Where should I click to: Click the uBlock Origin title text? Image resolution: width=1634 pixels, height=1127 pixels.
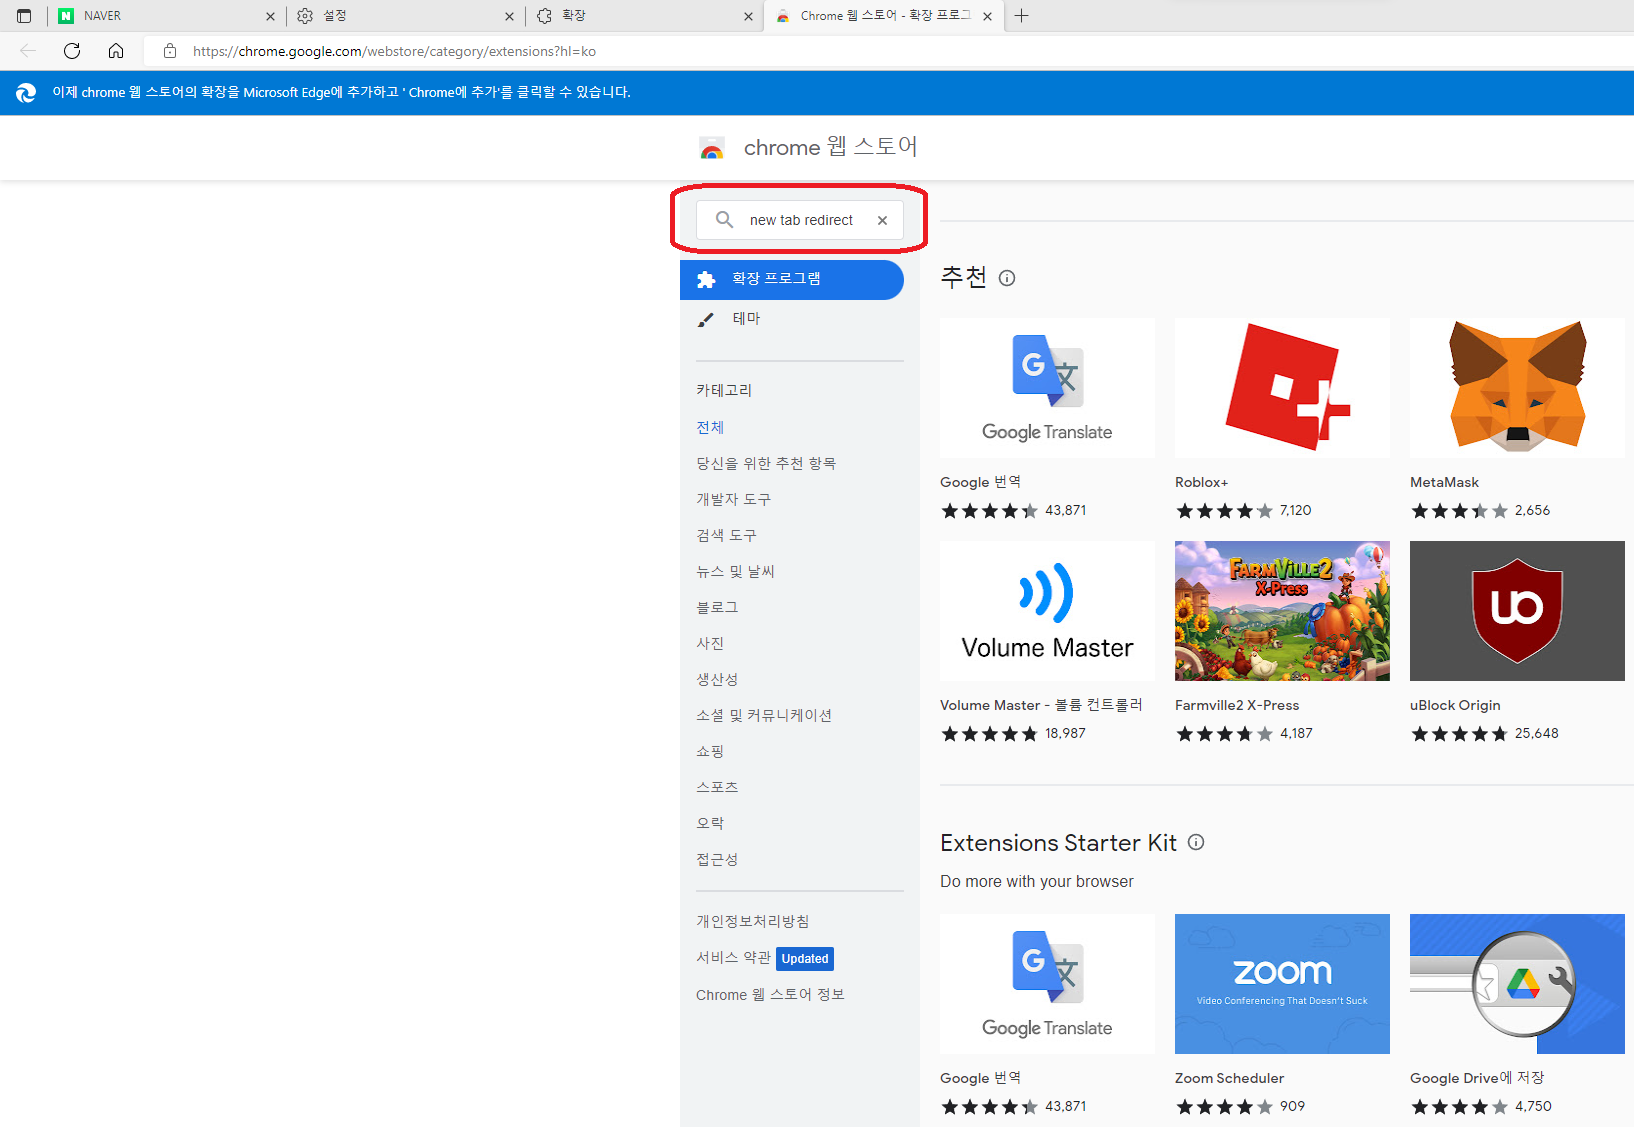[1455, 705]
